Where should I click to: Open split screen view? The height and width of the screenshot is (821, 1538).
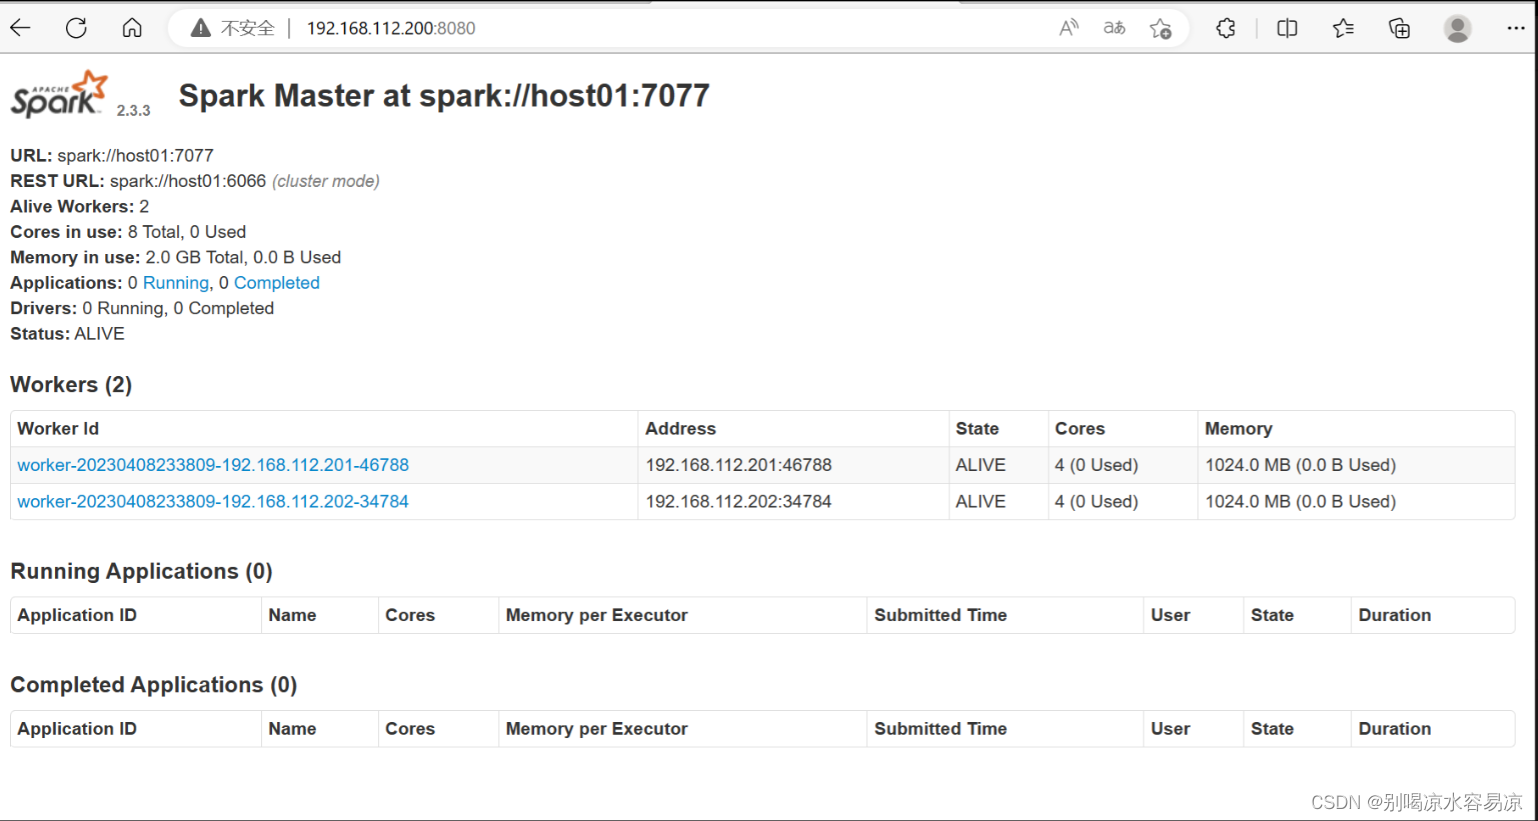point(1286,27)
